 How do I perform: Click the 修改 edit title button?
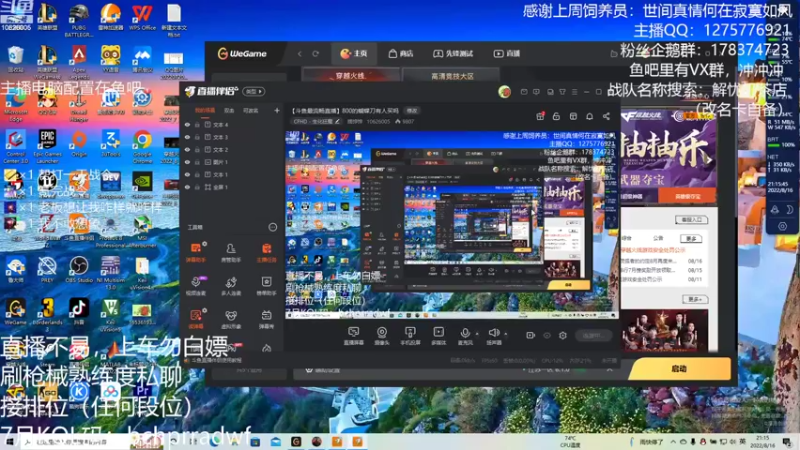412,111
